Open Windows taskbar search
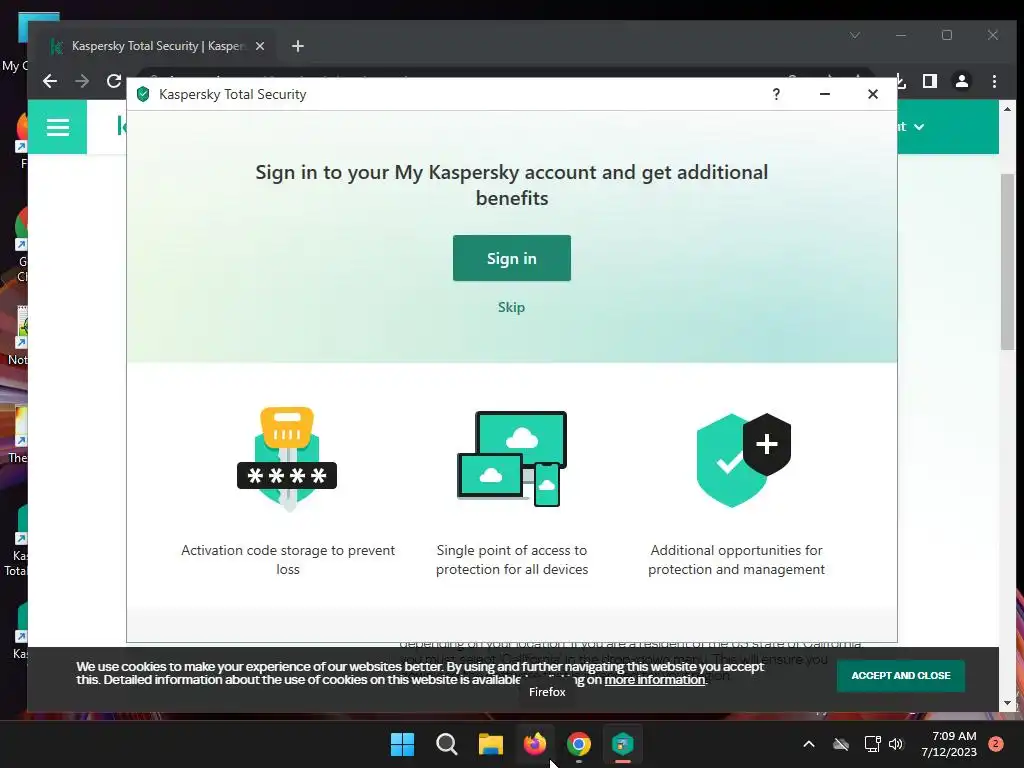 coord(447,744)
